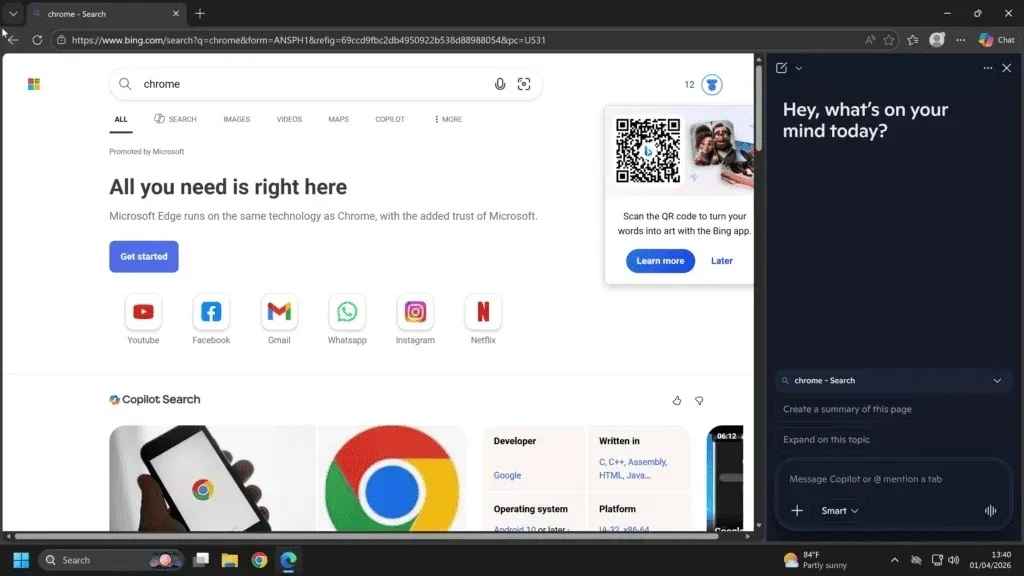The height and width of the screenshot is (576, 1024).
Task: Close the Copilot side pane
Action: (x=1006, y=68)
